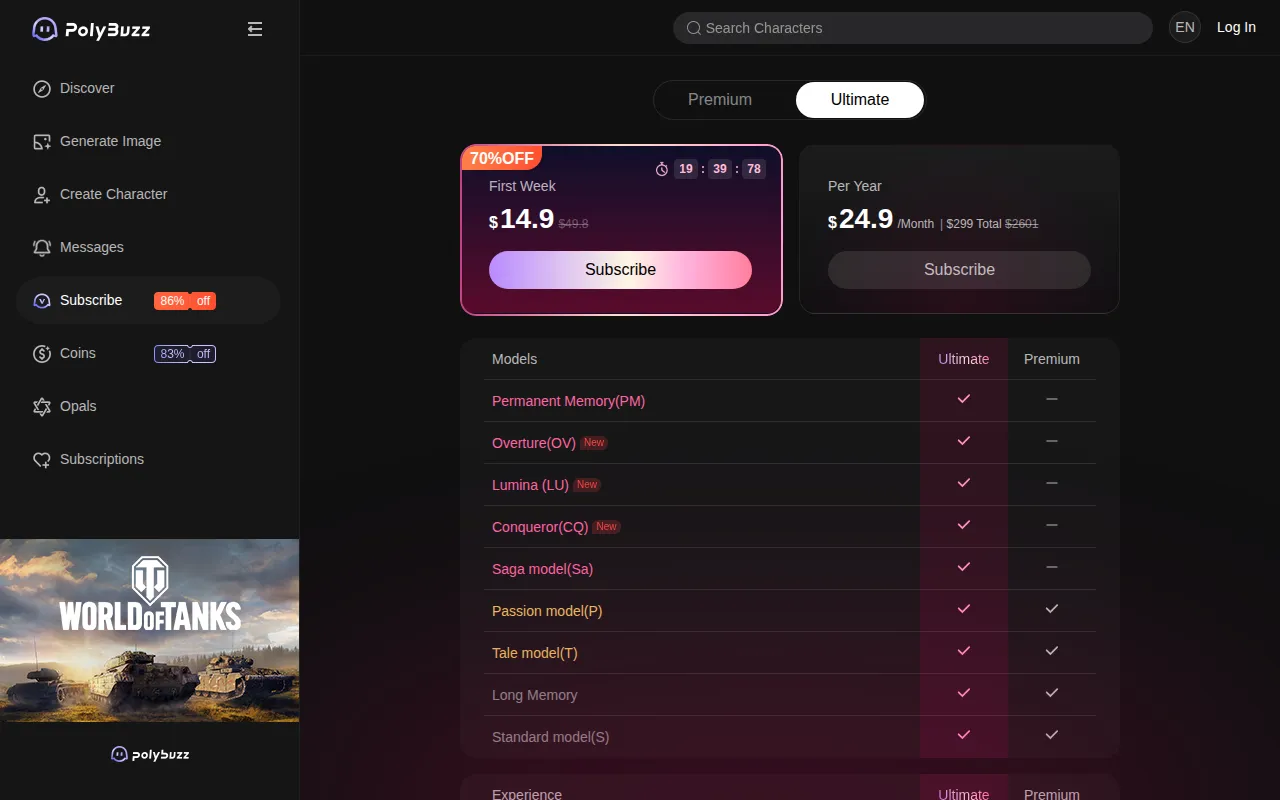Subscribe to the Per Year plan
This screenshot has width=1280, height=800.
tap(959, 270)
